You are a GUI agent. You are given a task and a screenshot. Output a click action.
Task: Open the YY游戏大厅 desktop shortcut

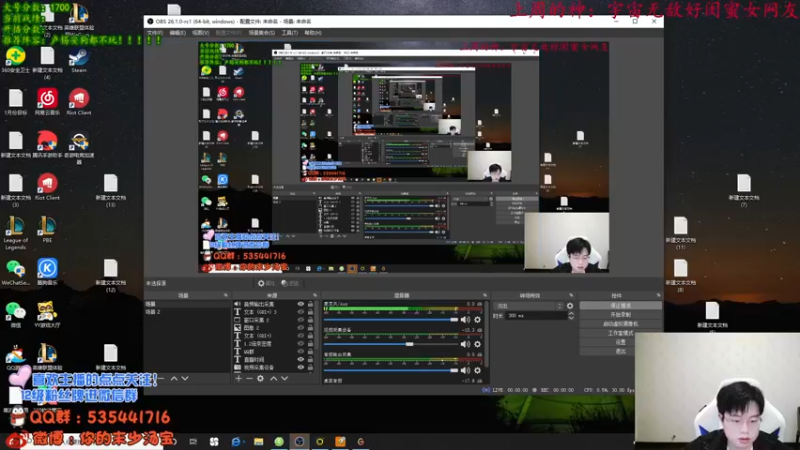tap(47, 314)
